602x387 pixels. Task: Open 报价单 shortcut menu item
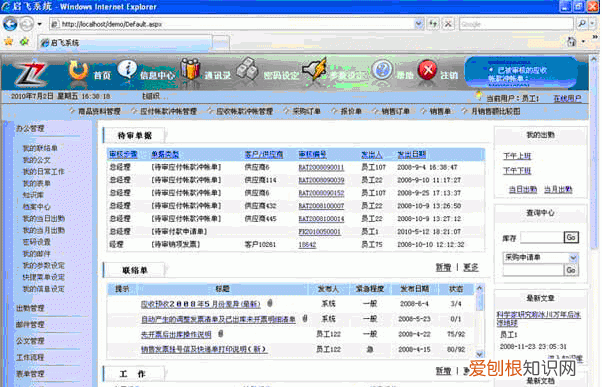pyautogui.click(x=351, y=111)
